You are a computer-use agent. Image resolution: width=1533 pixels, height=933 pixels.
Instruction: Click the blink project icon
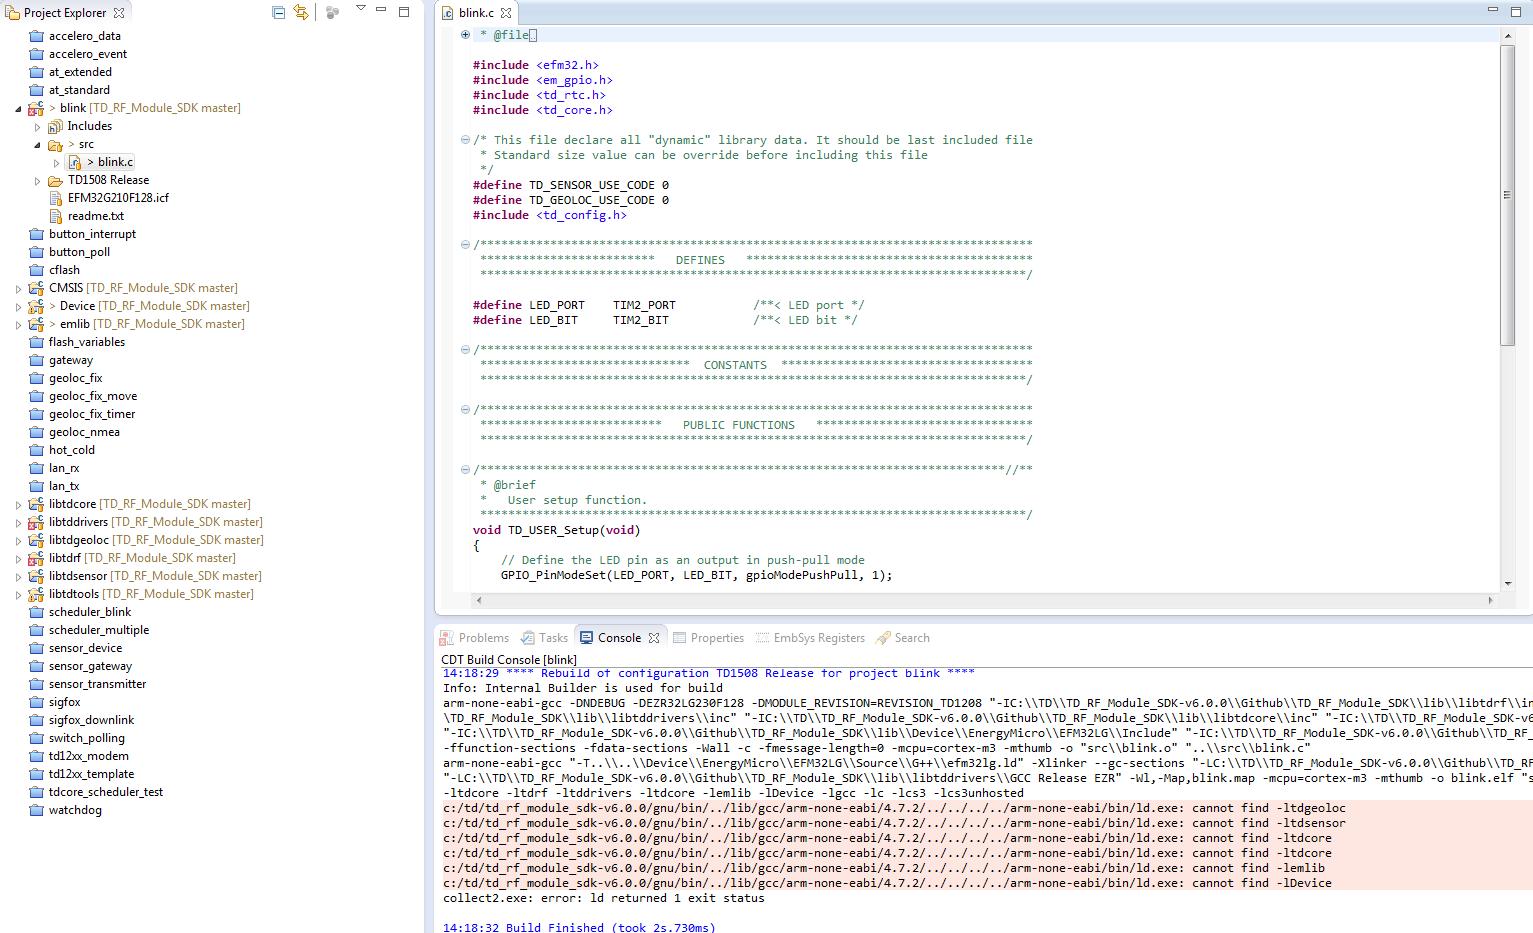tap(36, 108)
